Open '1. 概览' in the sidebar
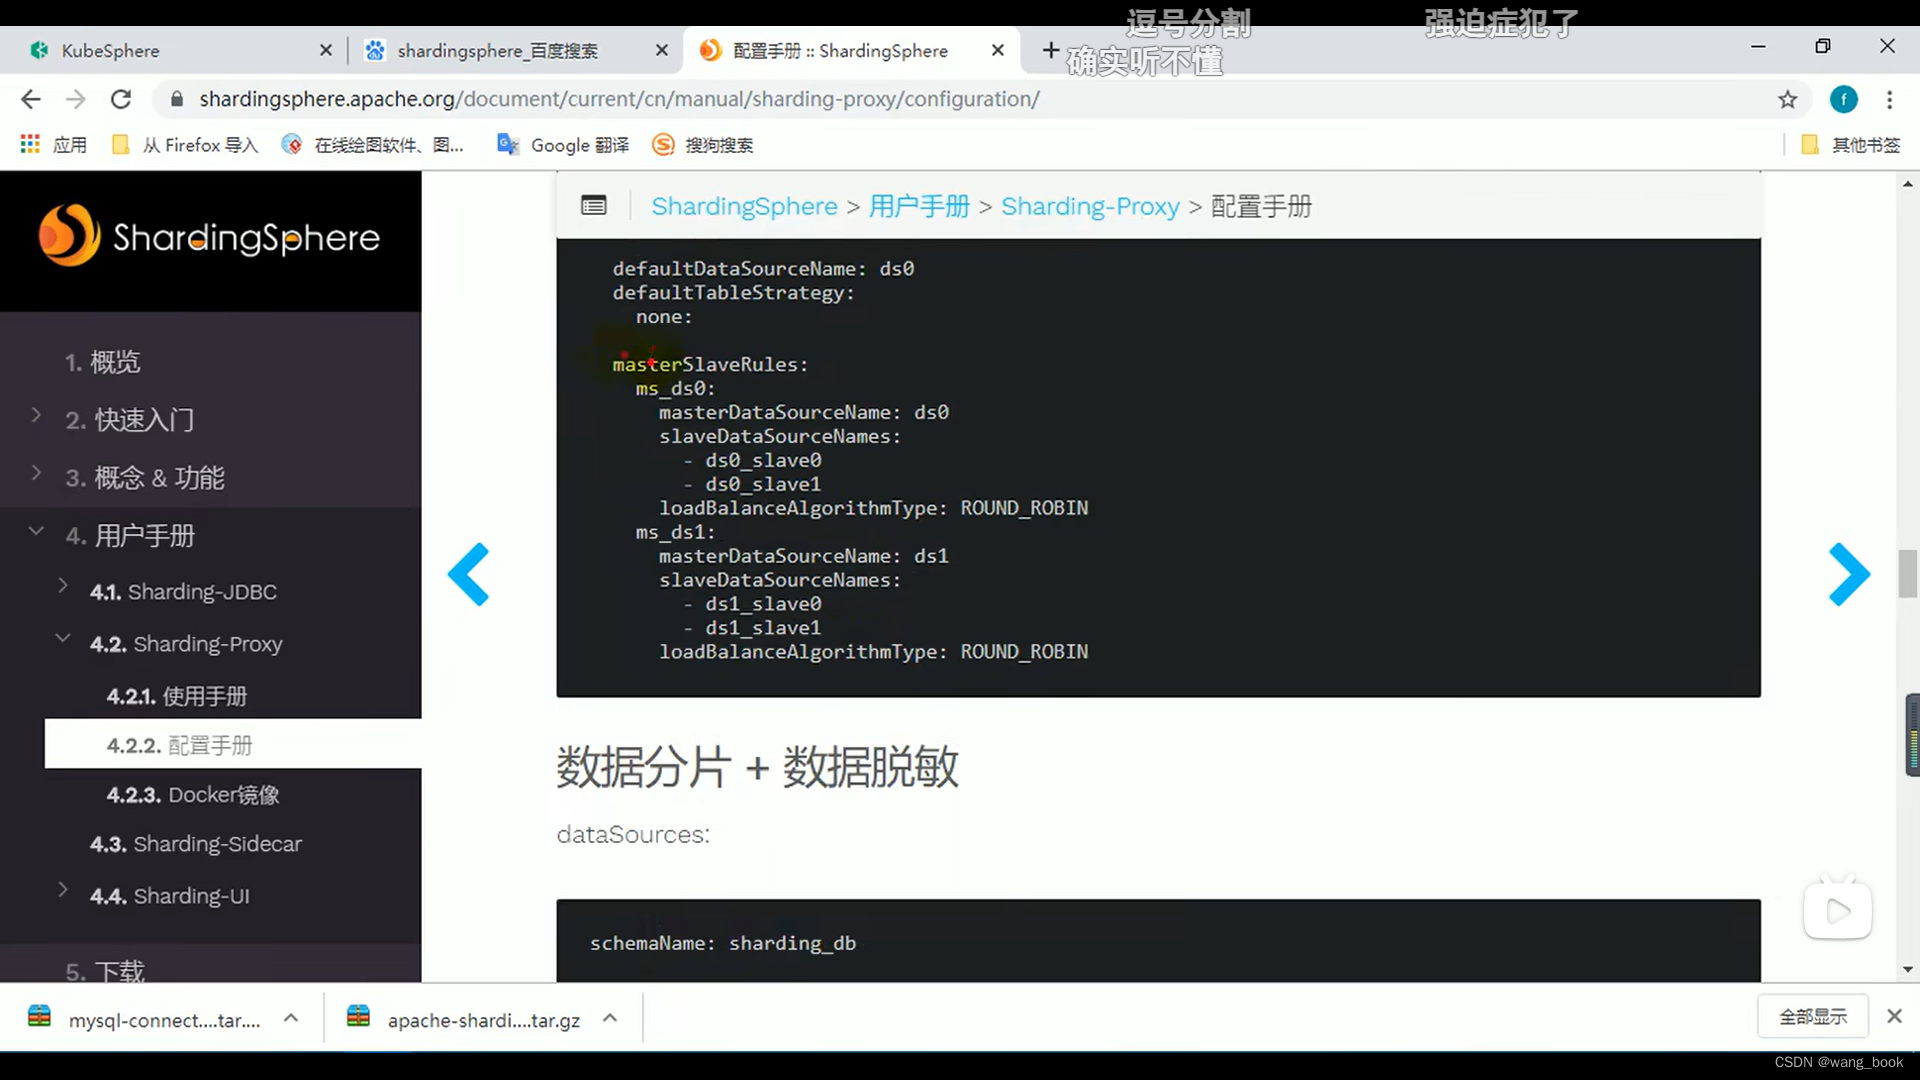Viewport: 1920px width, 1080px height. [x=103, y=362]
